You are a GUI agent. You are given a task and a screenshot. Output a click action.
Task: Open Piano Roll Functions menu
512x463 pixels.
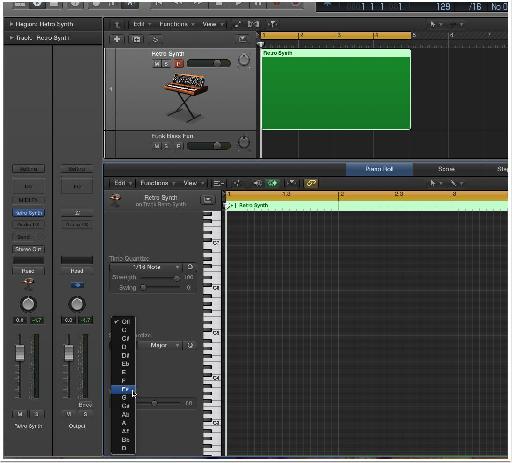[158, 183]
